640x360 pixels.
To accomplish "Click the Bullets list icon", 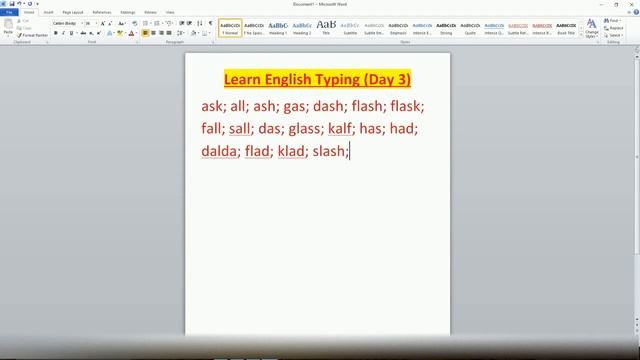I will pos(145,23).
